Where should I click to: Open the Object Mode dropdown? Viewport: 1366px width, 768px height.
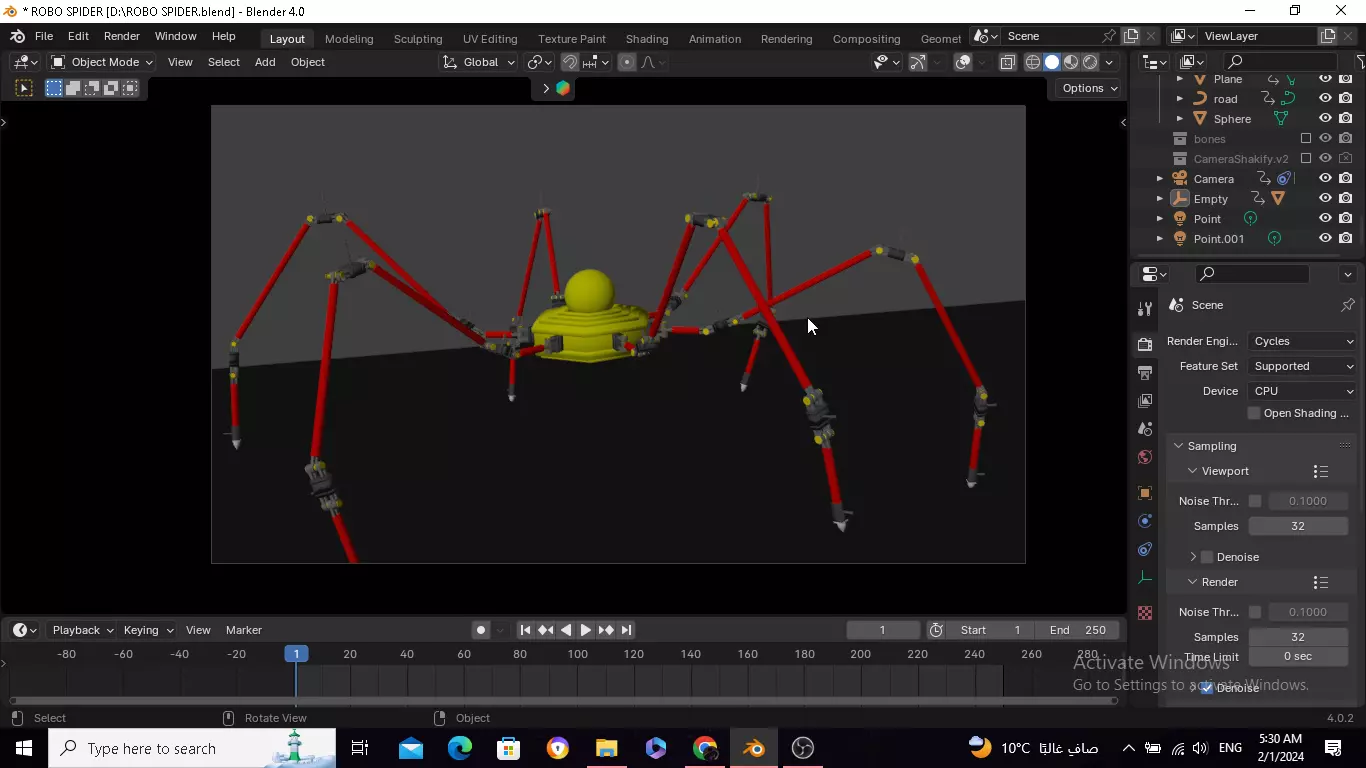(x=102, y=62)
